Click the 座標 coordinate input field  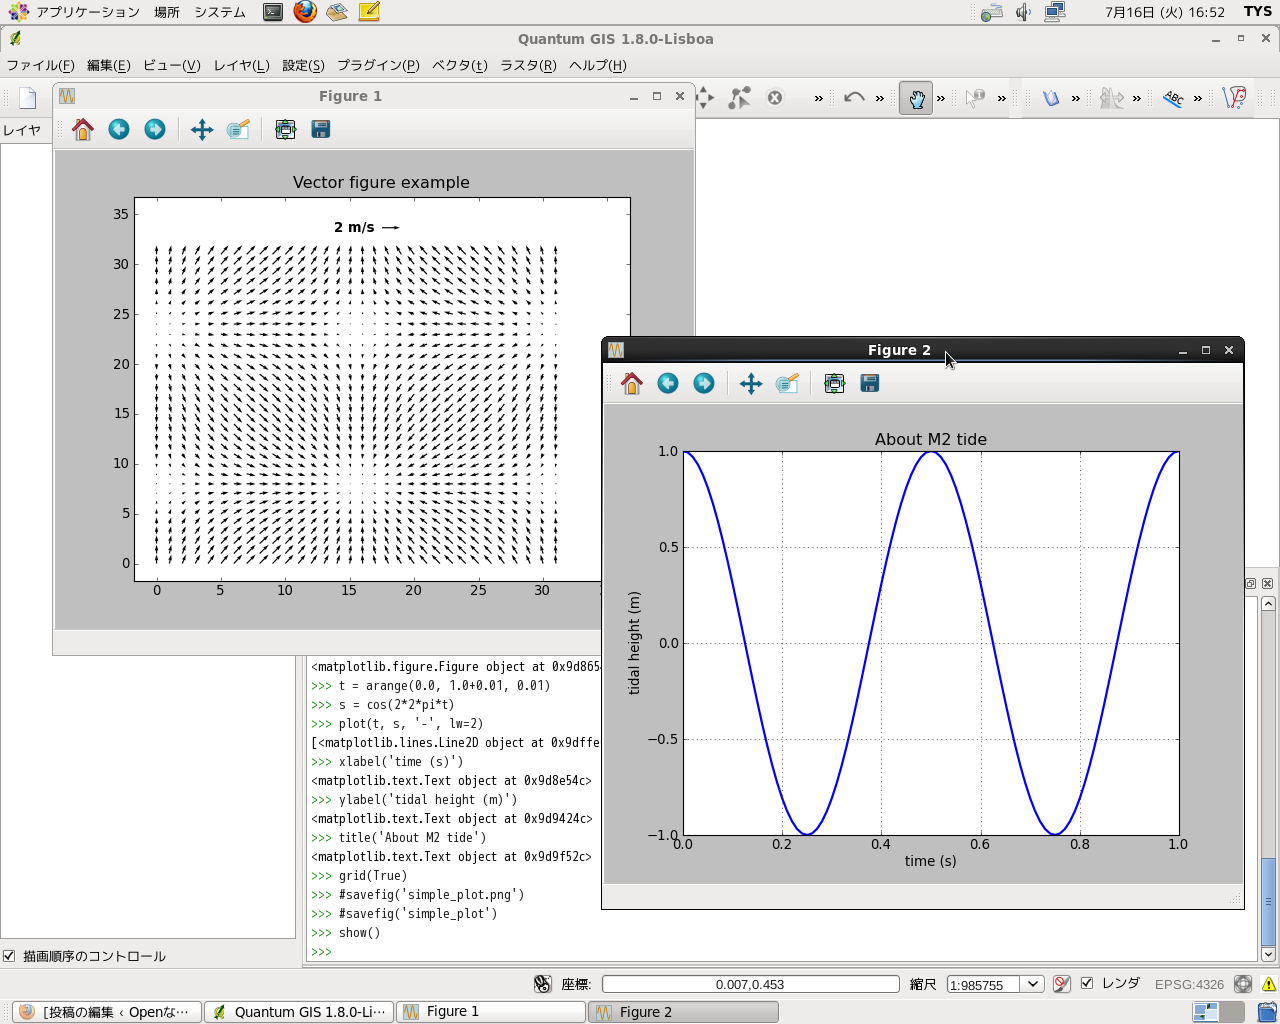tap(750, 985)
